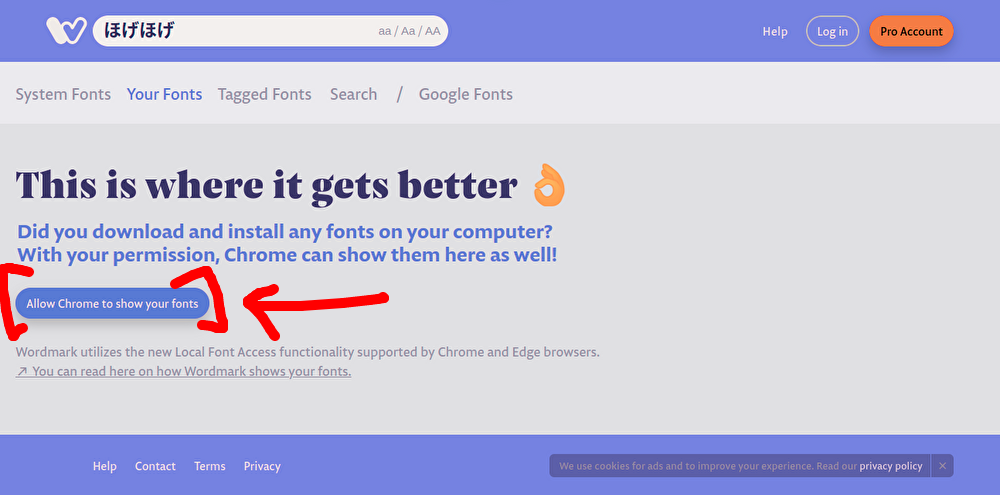Set preview text to lowercase aa
Image resolution: width=1000 pixels, height=495 pixels.
[385, 31]
